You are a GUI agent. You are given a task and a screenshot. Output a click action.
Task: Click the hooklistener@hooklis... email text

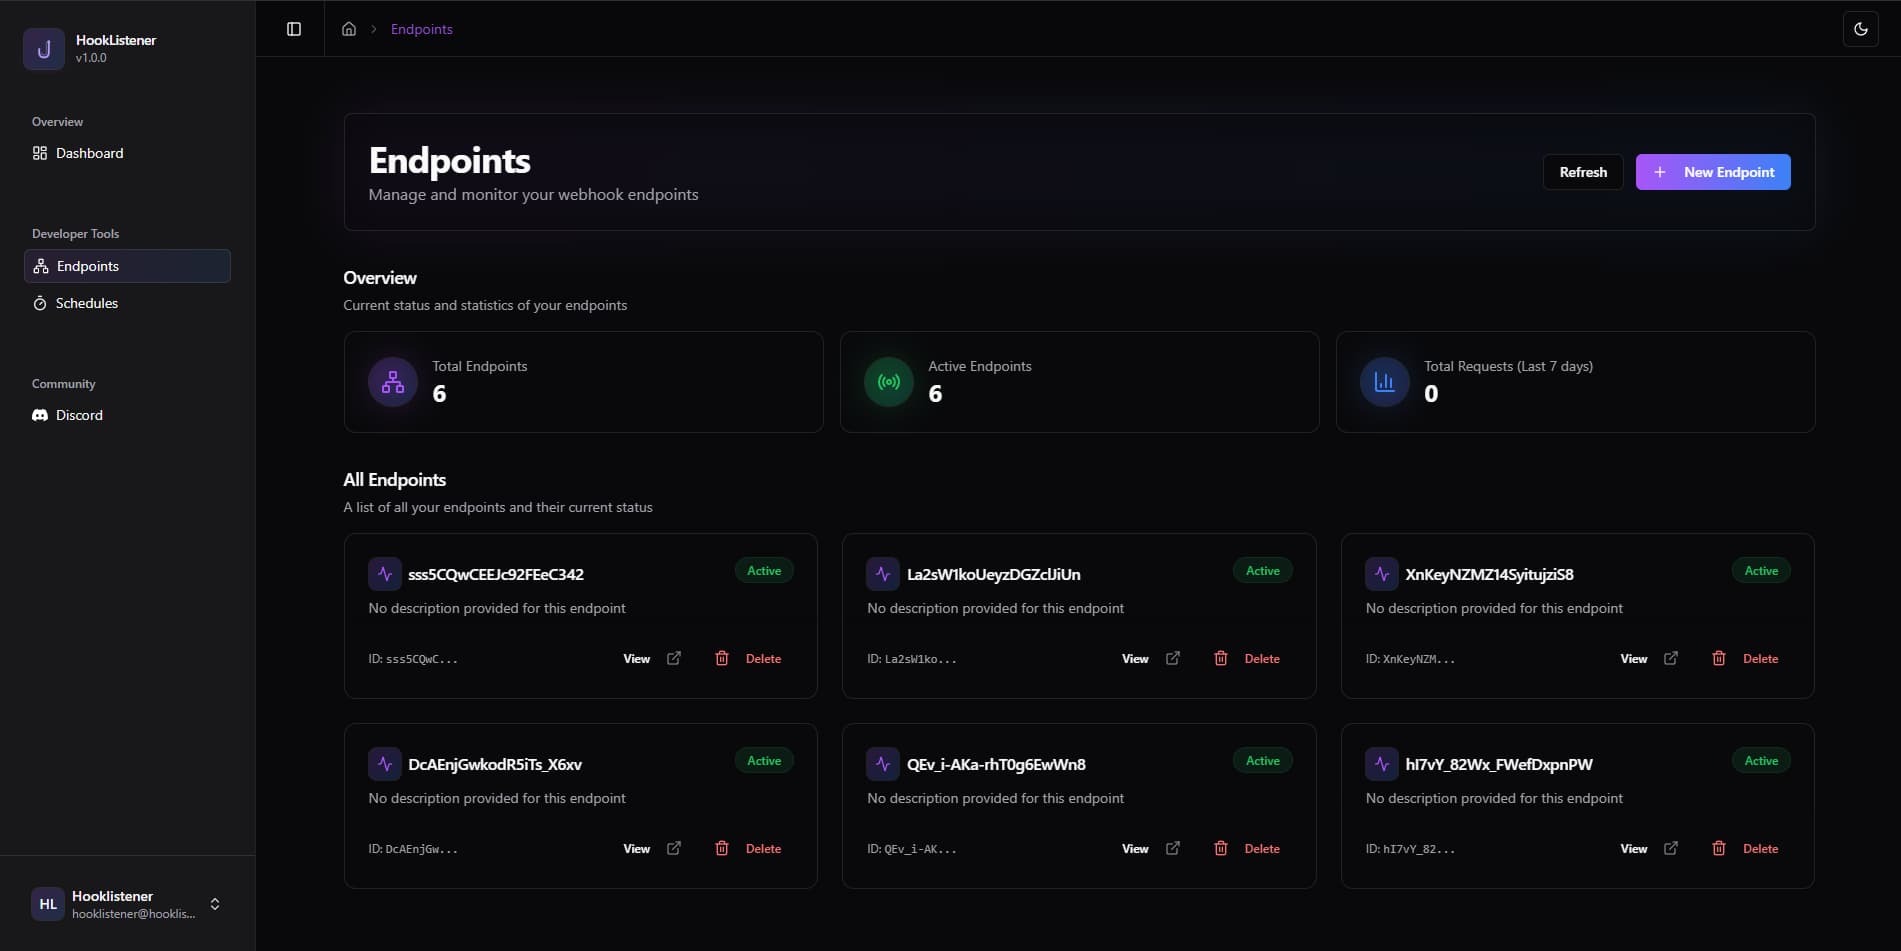coord(134,914)
